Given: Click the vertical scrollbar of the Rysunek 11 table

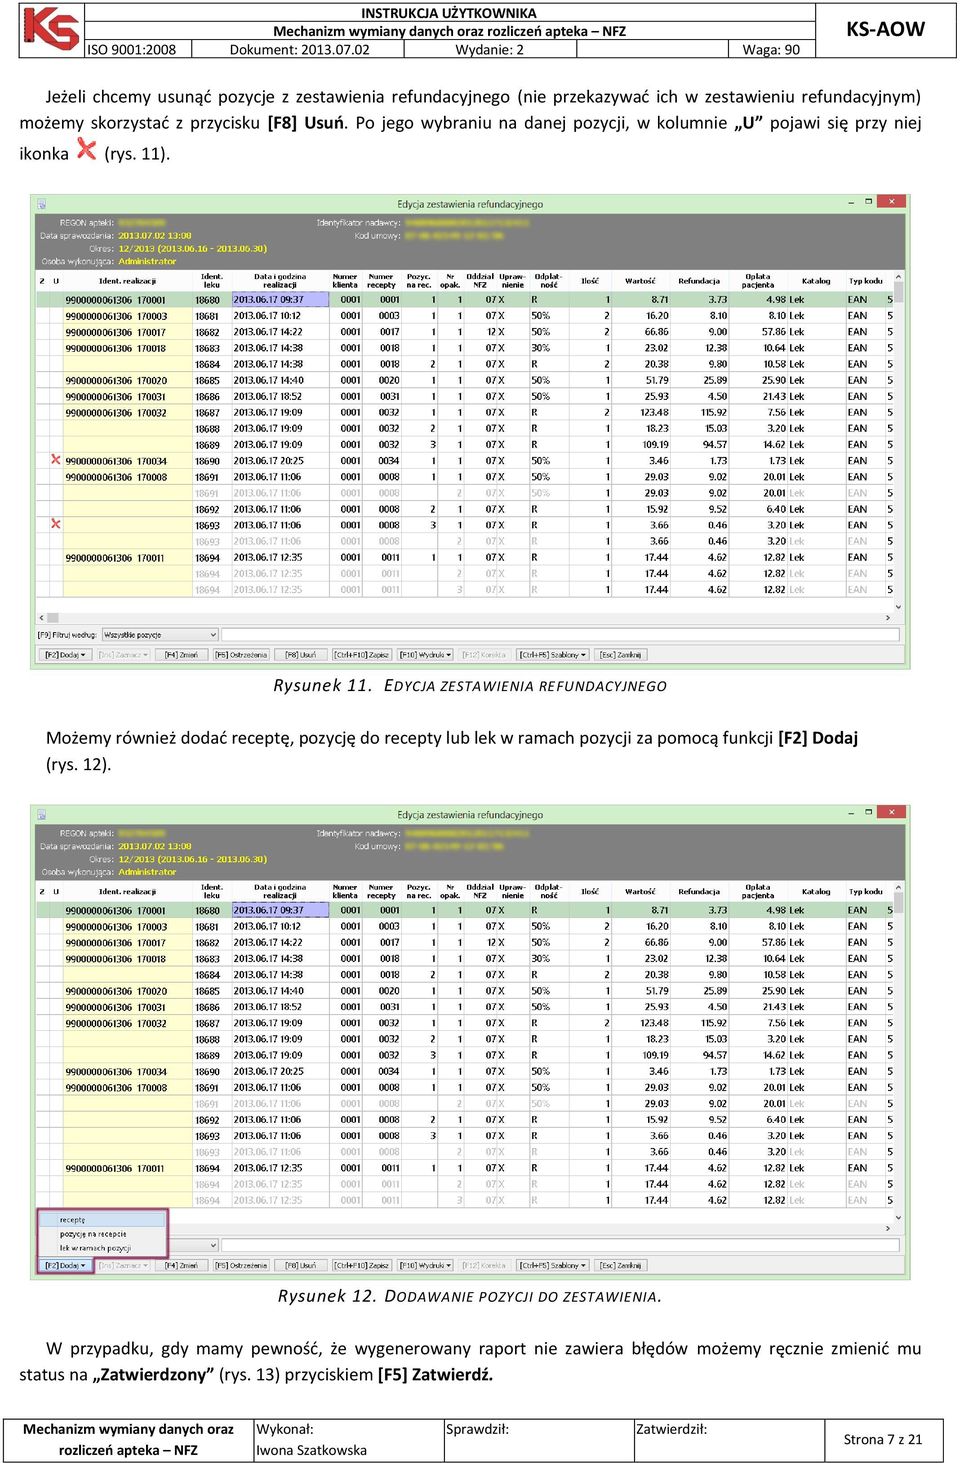Looking at the screenshot, I should point(899,441).
